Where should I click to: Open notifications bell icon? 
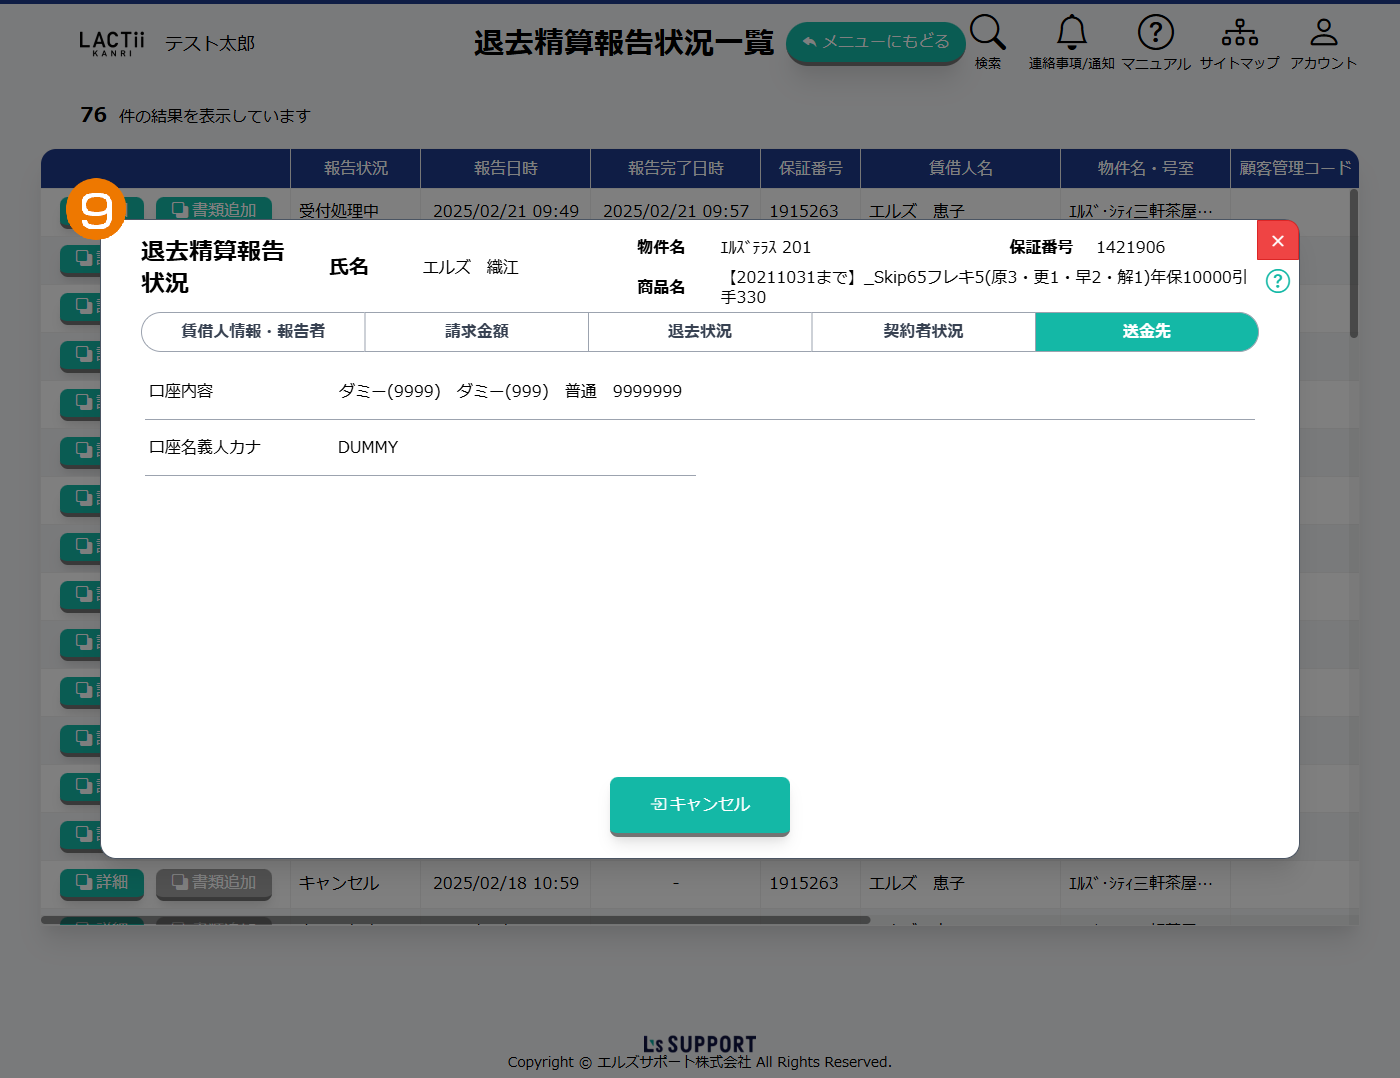coord(1071,33)
